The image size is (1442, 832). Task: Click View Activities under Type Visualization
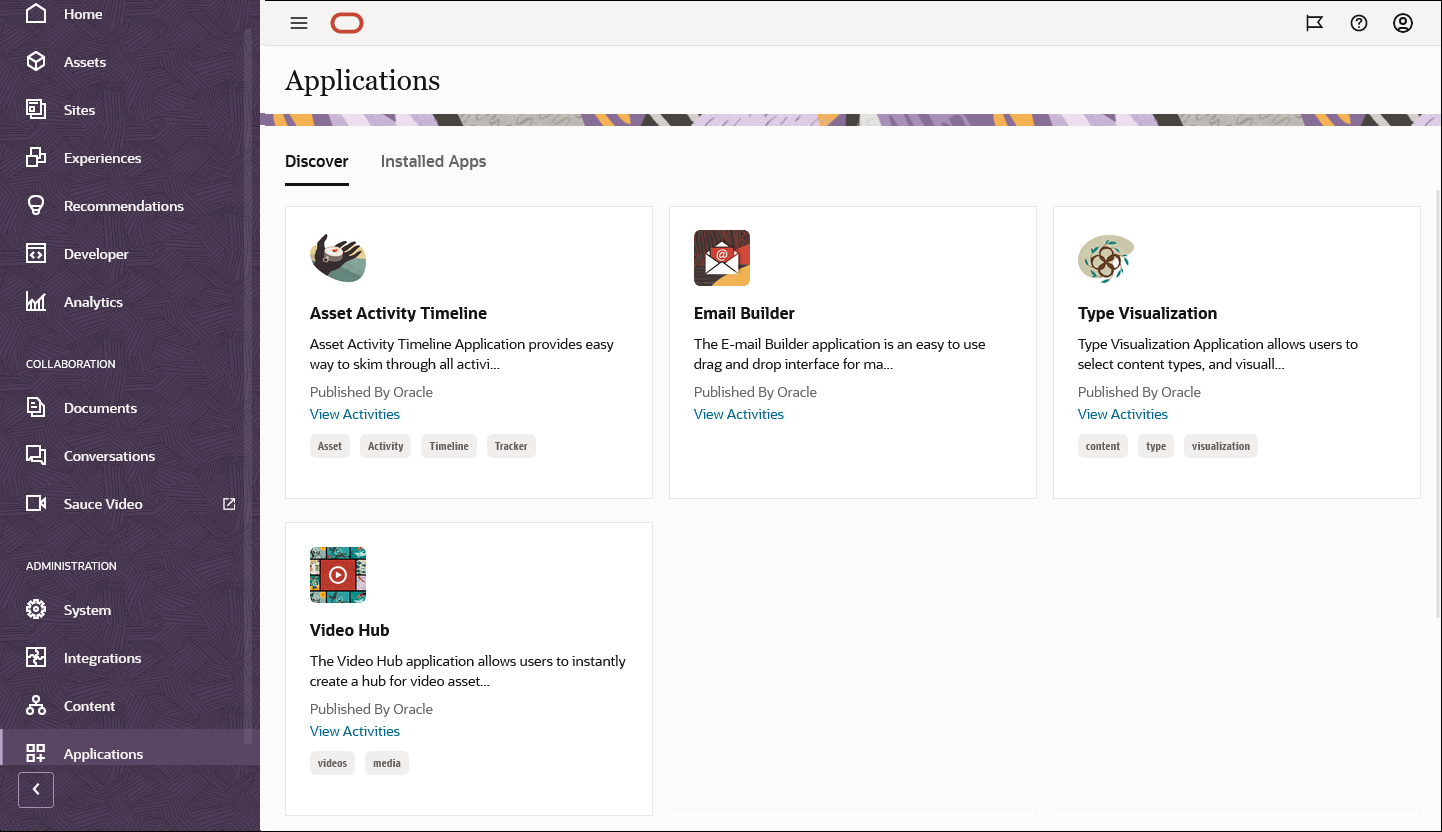pyautogui.click(x=1122, y=413)
